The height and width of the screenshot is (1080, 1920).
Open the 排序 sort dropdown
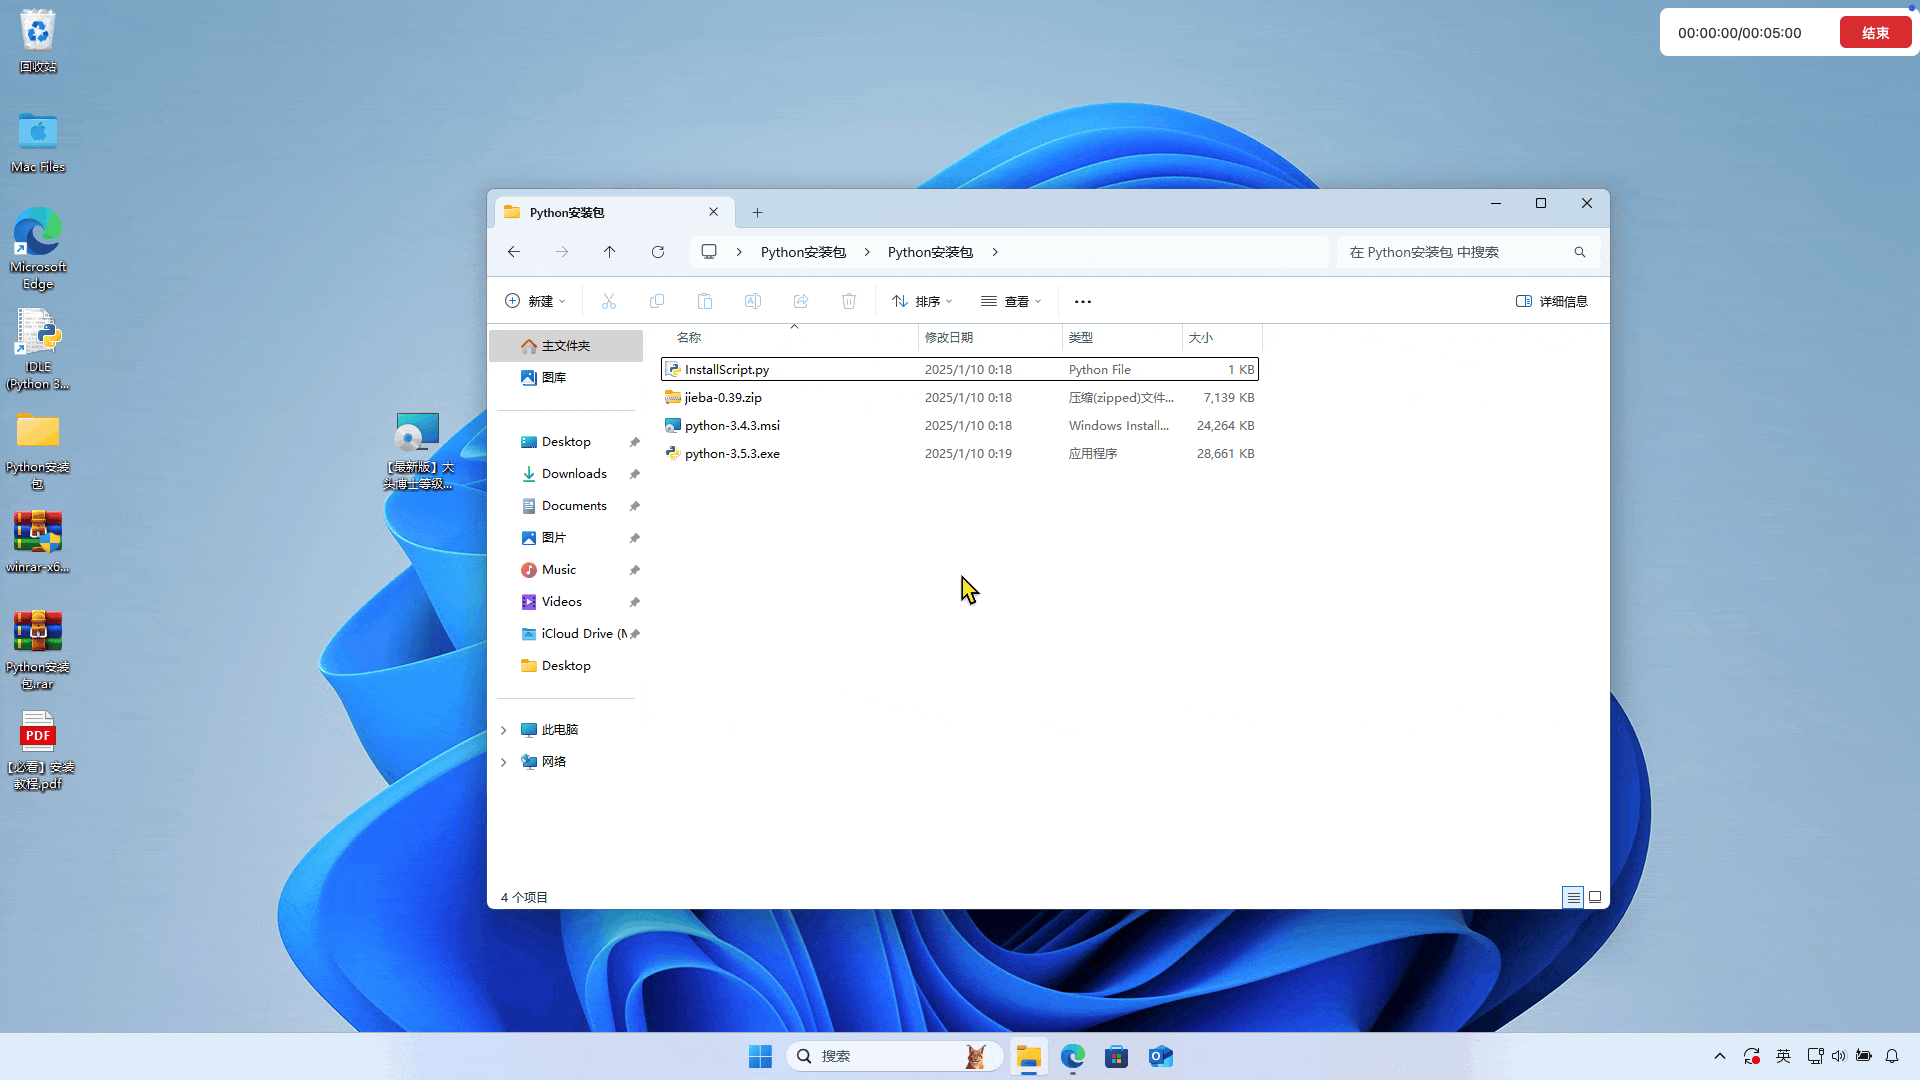tap(922, 301)
